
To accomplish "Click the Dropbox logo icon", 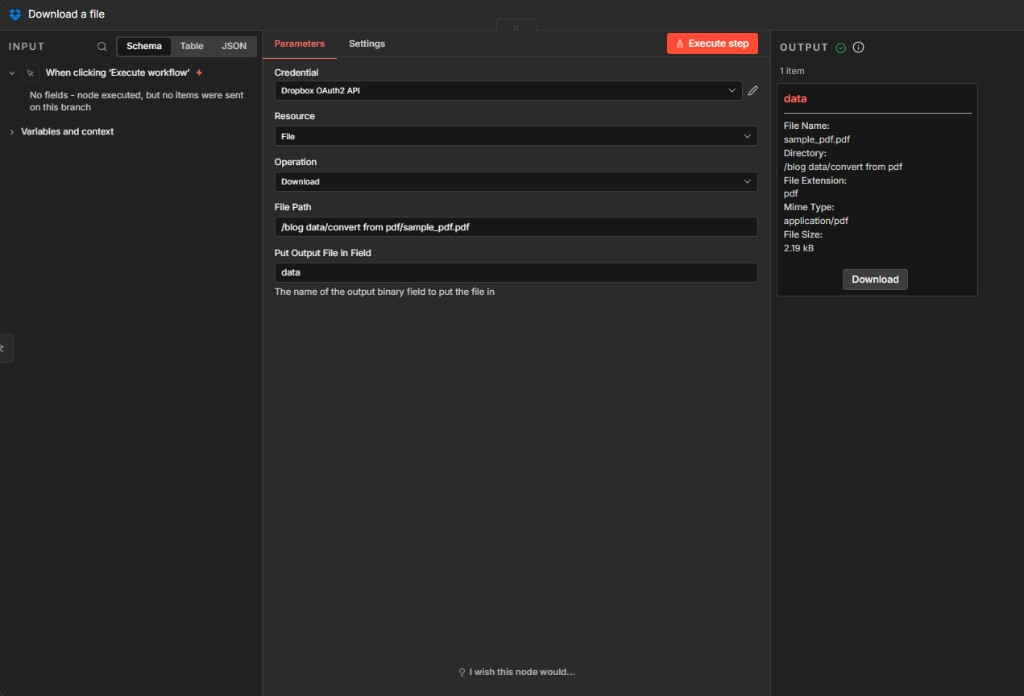I will point(15,14).
